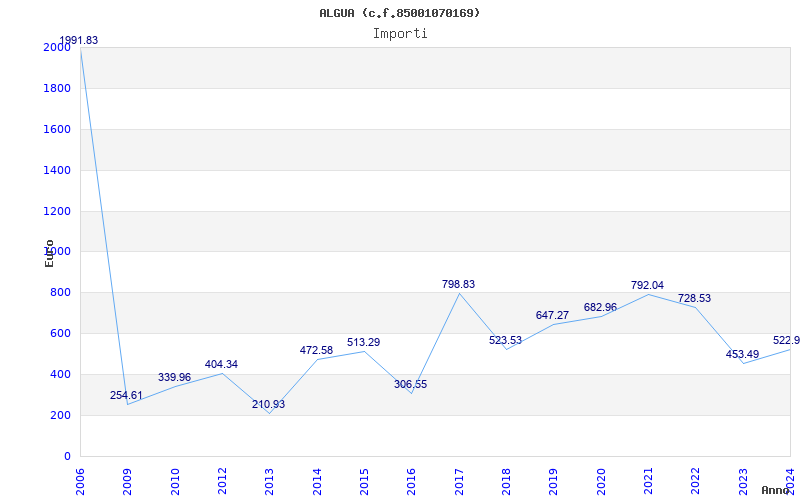The height and width of the screenshot is (500, 800).
Task: Select the 2017 year on the x-axis
Action: [460, 479]
